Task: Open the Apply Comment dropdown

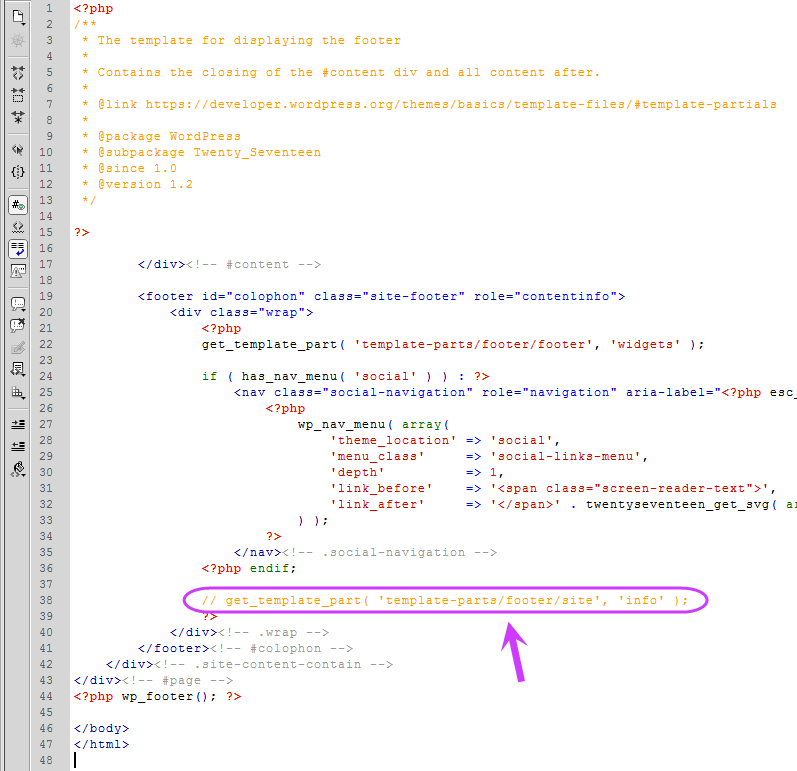Action: [x=18, y=304]
